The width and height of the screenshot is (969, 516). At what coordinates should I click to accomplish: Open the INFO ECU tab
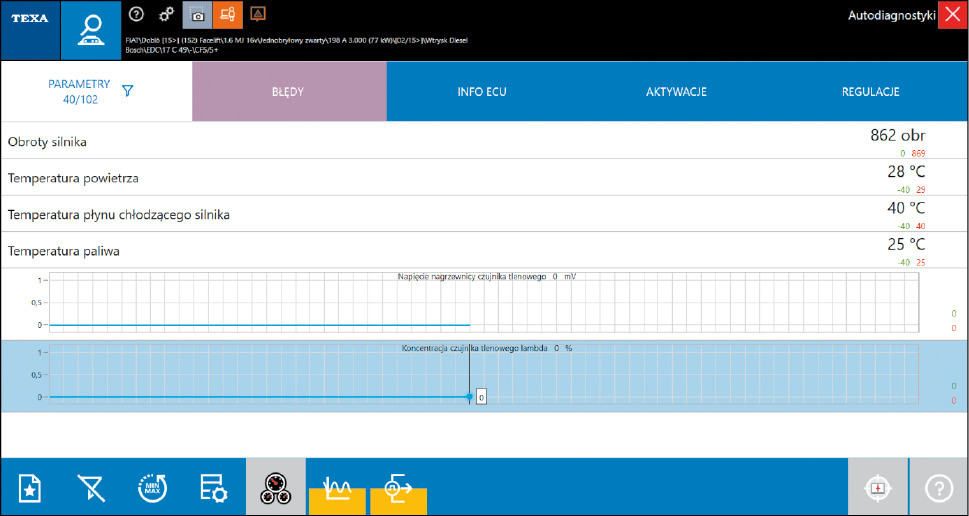click(x=482, y=92)
